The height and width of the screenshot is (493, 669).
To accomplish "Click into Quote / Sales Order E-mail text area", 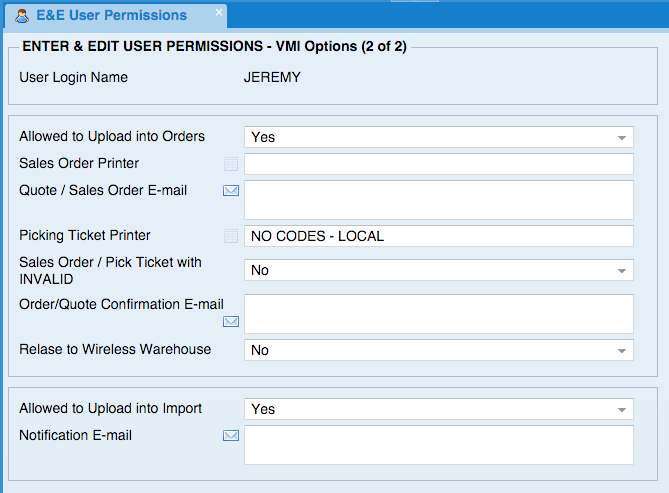I will click(x=439, y=200).
